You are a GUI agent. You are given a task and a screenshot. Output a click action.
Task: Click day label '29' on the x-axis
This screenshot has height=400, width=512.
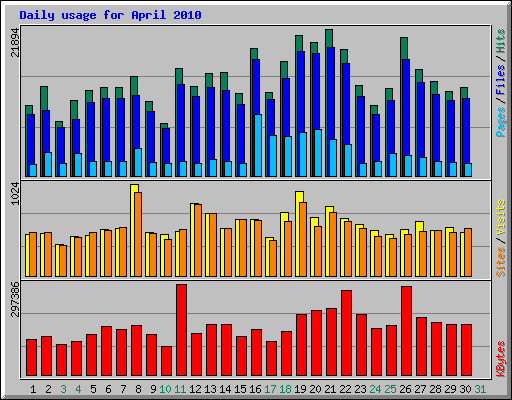point(450,389)
